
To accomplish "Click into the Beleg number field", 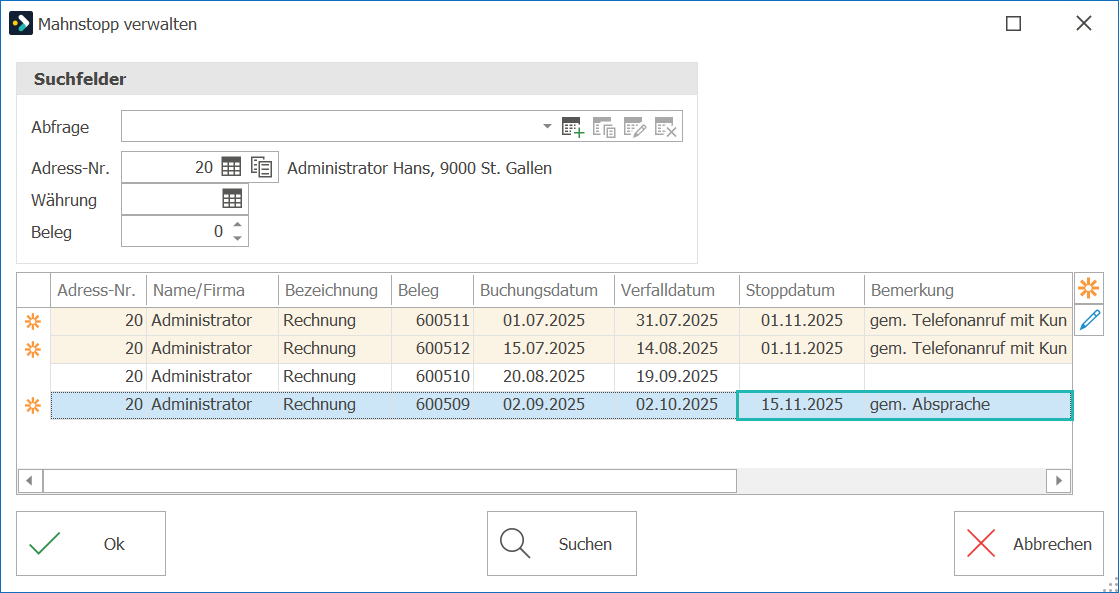I will [x=176, y=231].
